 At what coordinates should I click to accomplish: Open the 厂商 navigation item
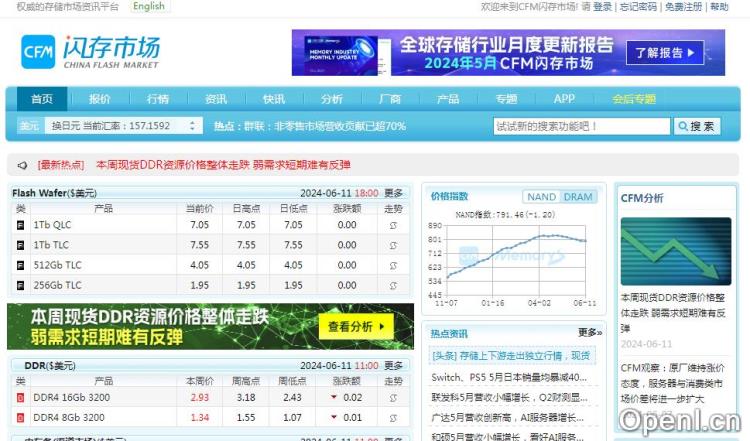point(390,99)
